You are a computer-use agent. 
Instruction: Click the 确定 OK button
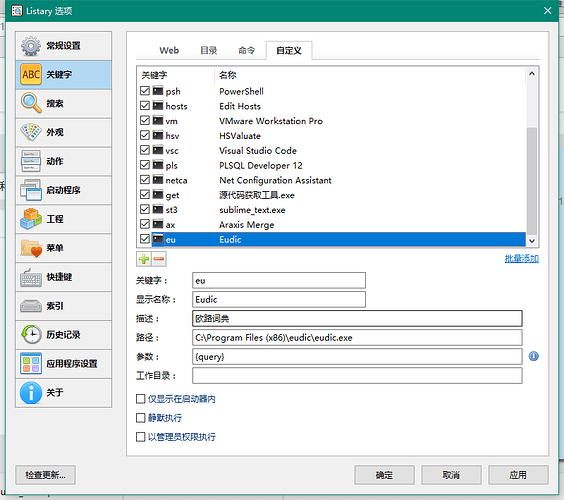(384, 475)
